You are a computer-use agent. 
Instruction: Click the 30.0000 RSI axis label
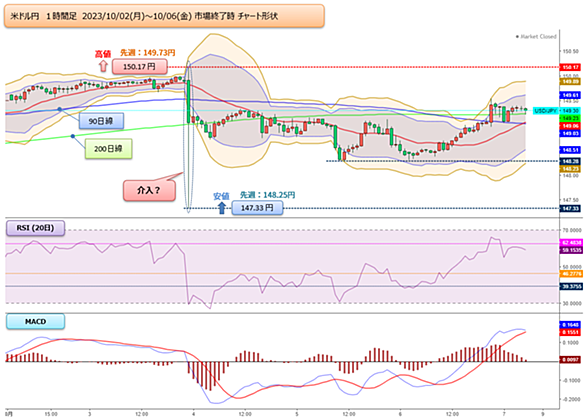point(572,303)
